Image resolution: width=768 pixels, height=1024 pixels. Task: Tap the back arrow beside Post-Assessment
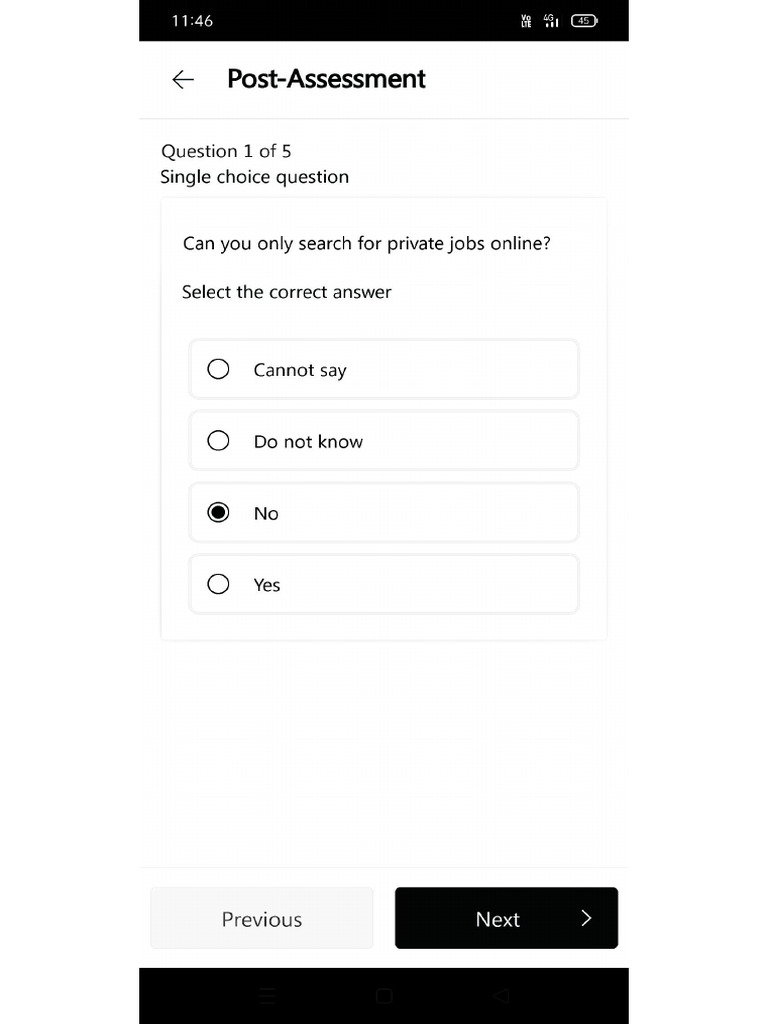[183, 80]
